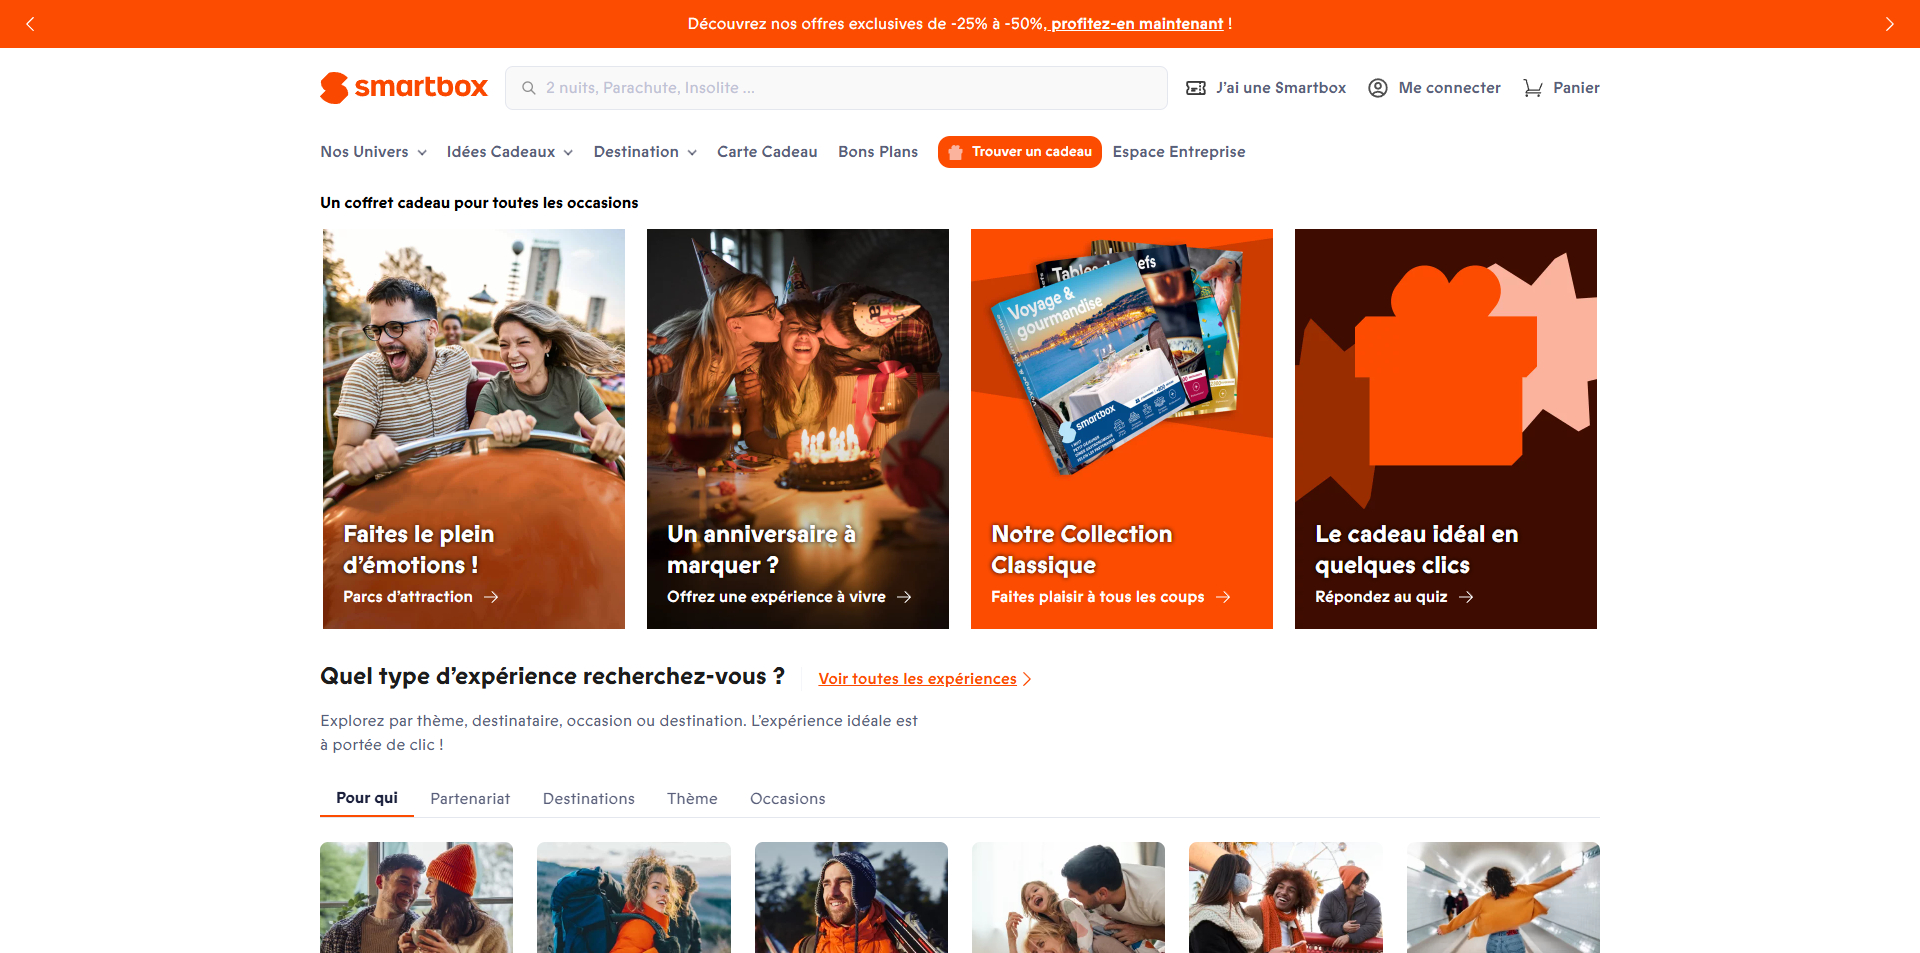The width and height of the screenshot is (1920, 953).
Task: Click chevron after Voir toutes les expériences
Action: click(x=1027, y=679)
